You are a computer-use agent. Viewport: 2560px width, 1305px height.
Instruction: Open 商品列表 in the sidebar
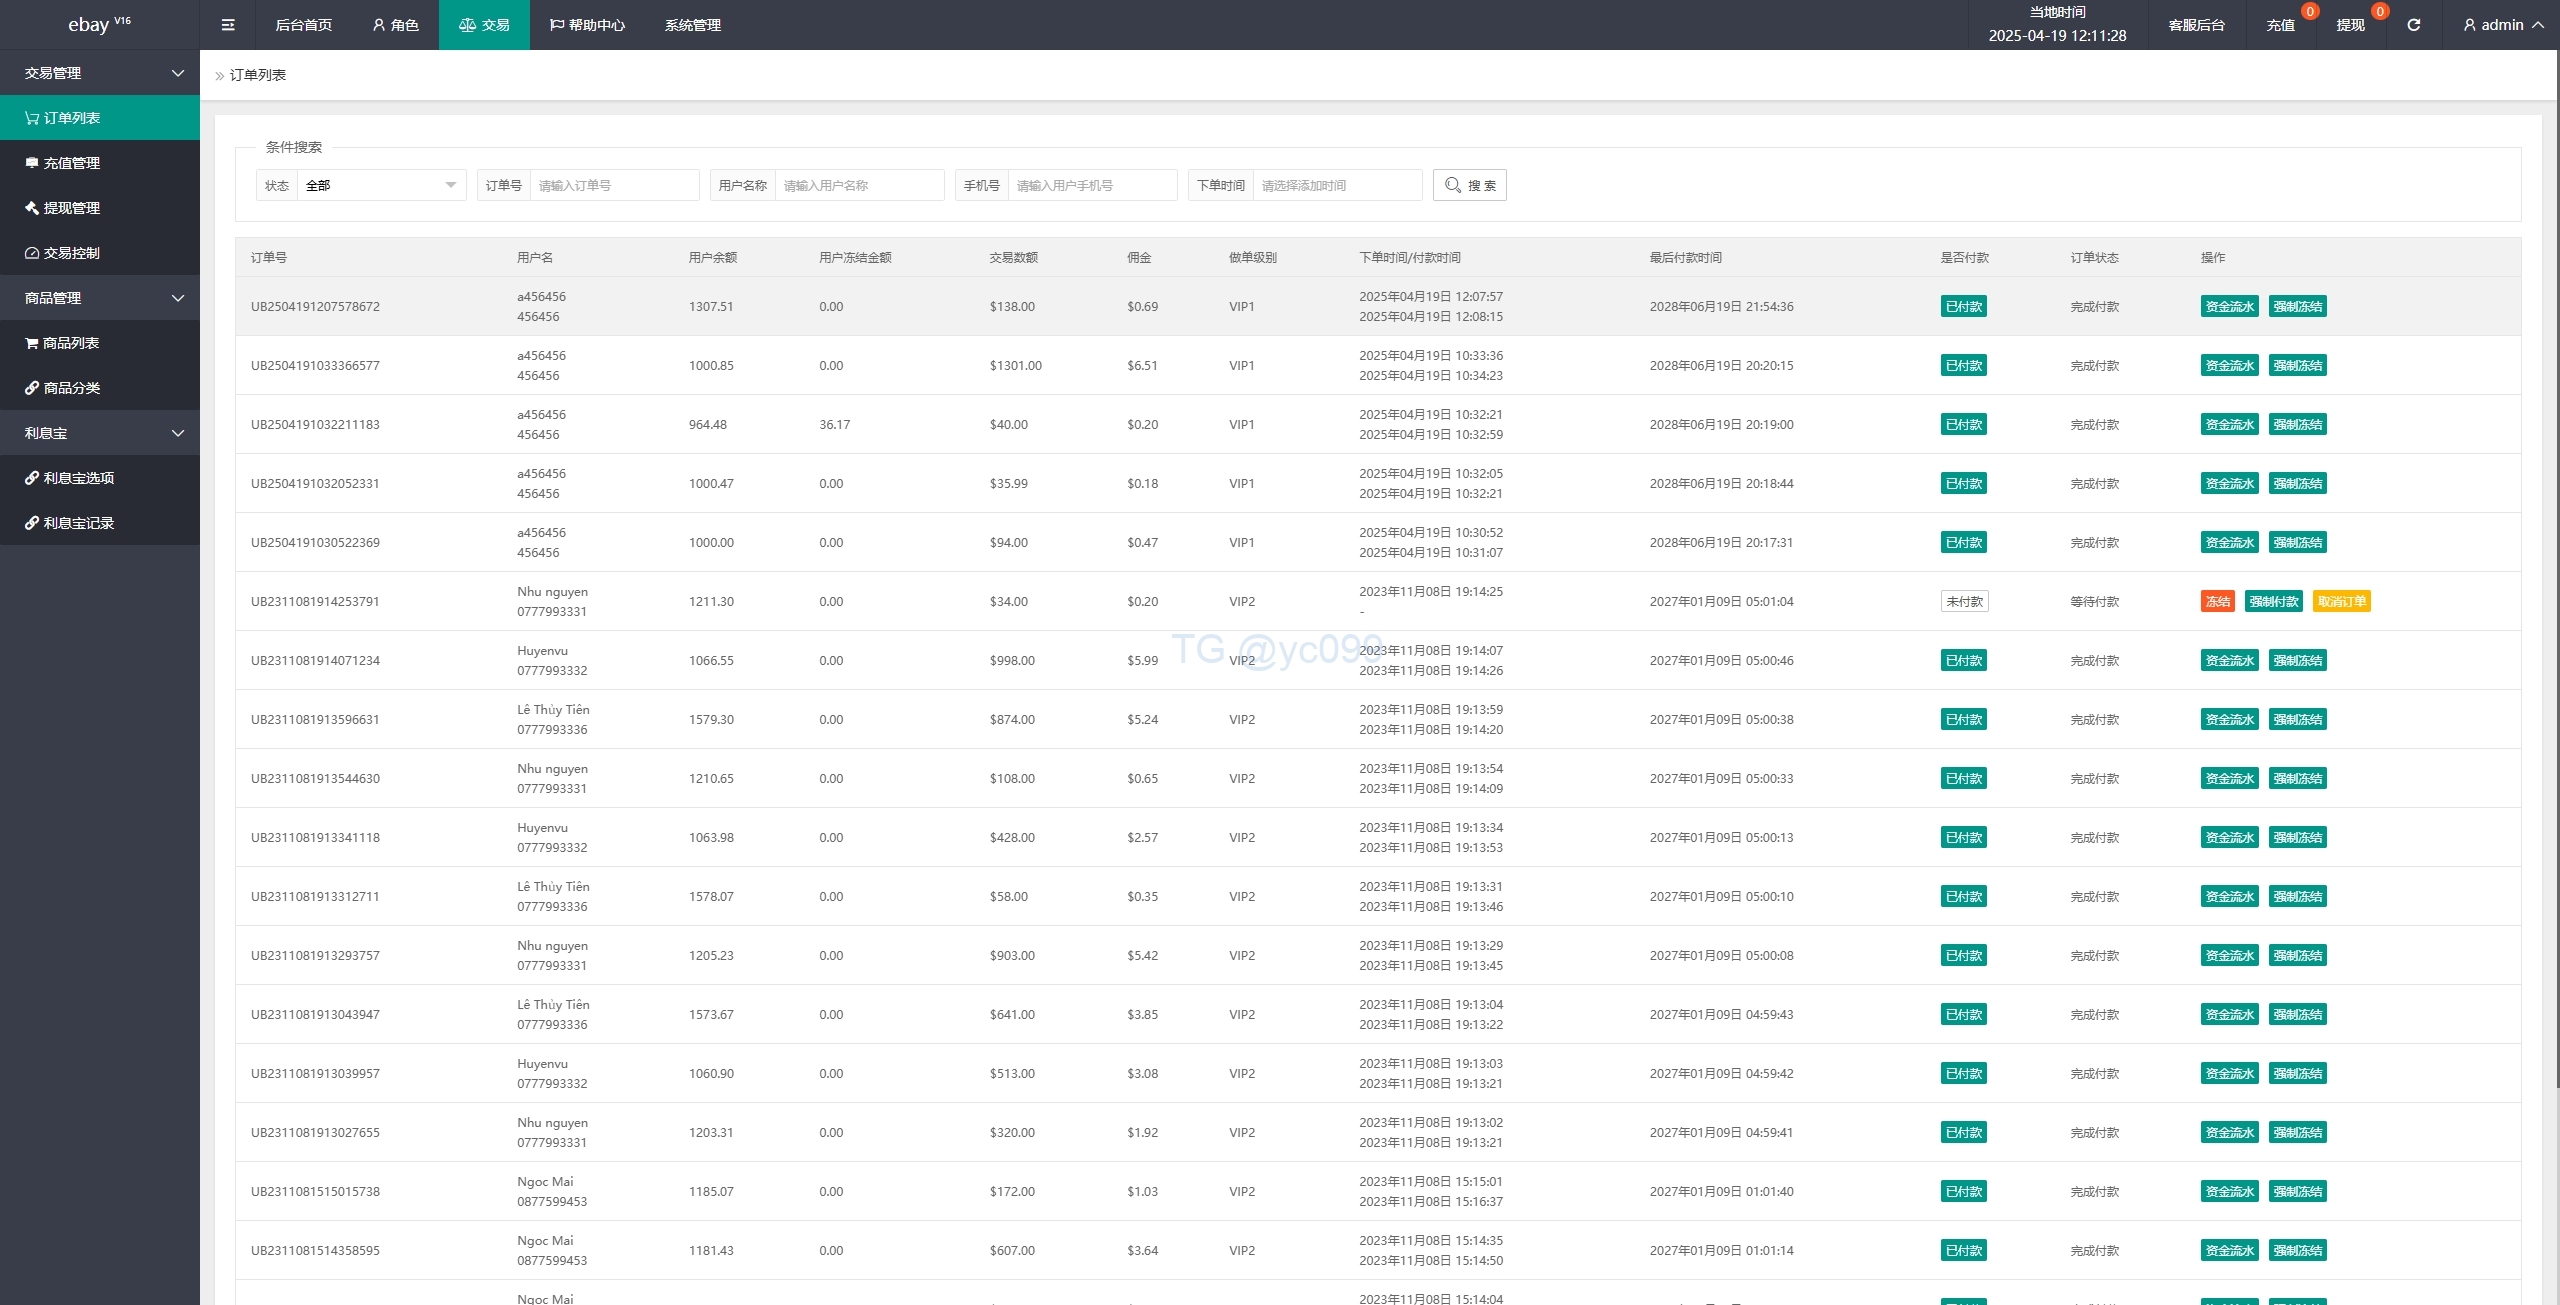pyautogui.click(x=63, y=343)
